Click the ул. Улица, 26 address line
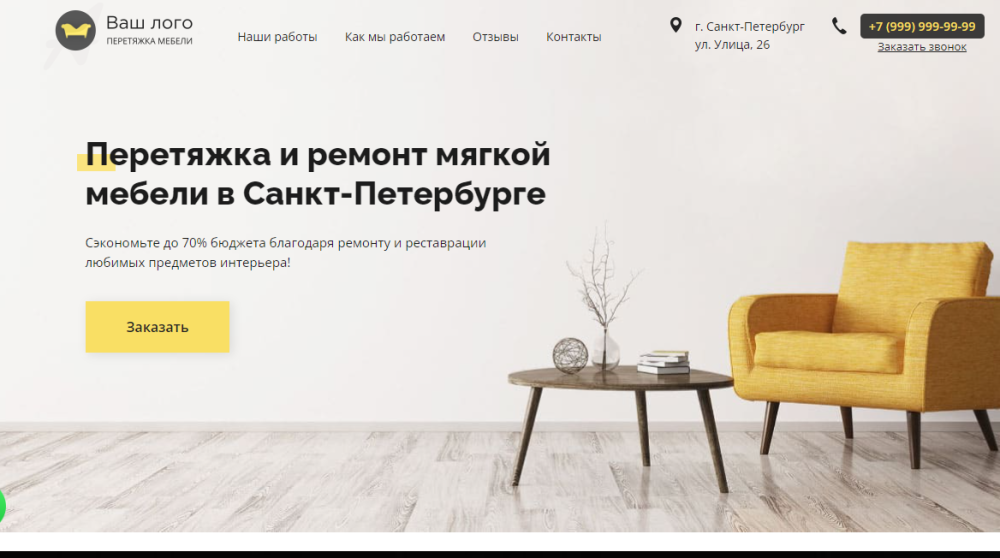The width and height of the screenshot is (1000, 558). pos(732,45)
